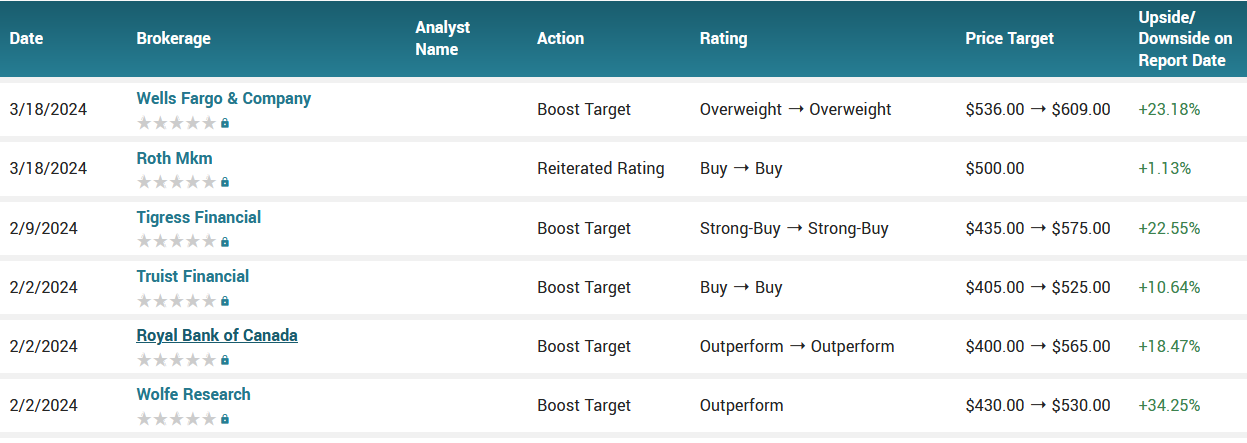Click the Price Target column header
The image size is (1247, 443).
tap(1009, 39)
